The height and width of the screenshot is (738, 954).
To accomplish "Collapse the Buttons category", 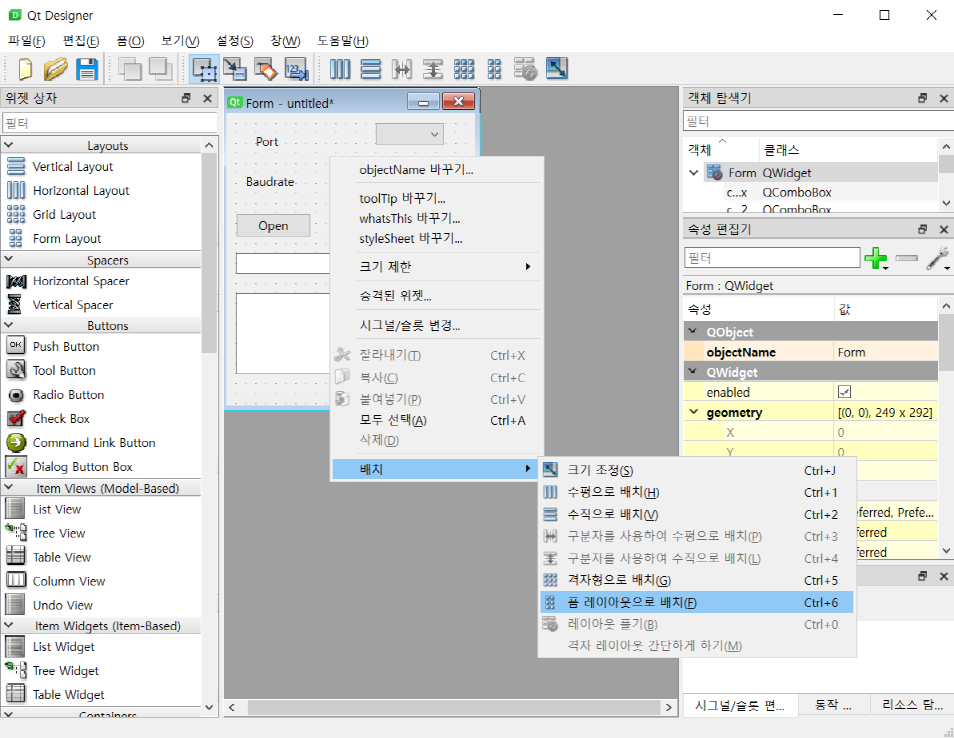I will point(9,325).
